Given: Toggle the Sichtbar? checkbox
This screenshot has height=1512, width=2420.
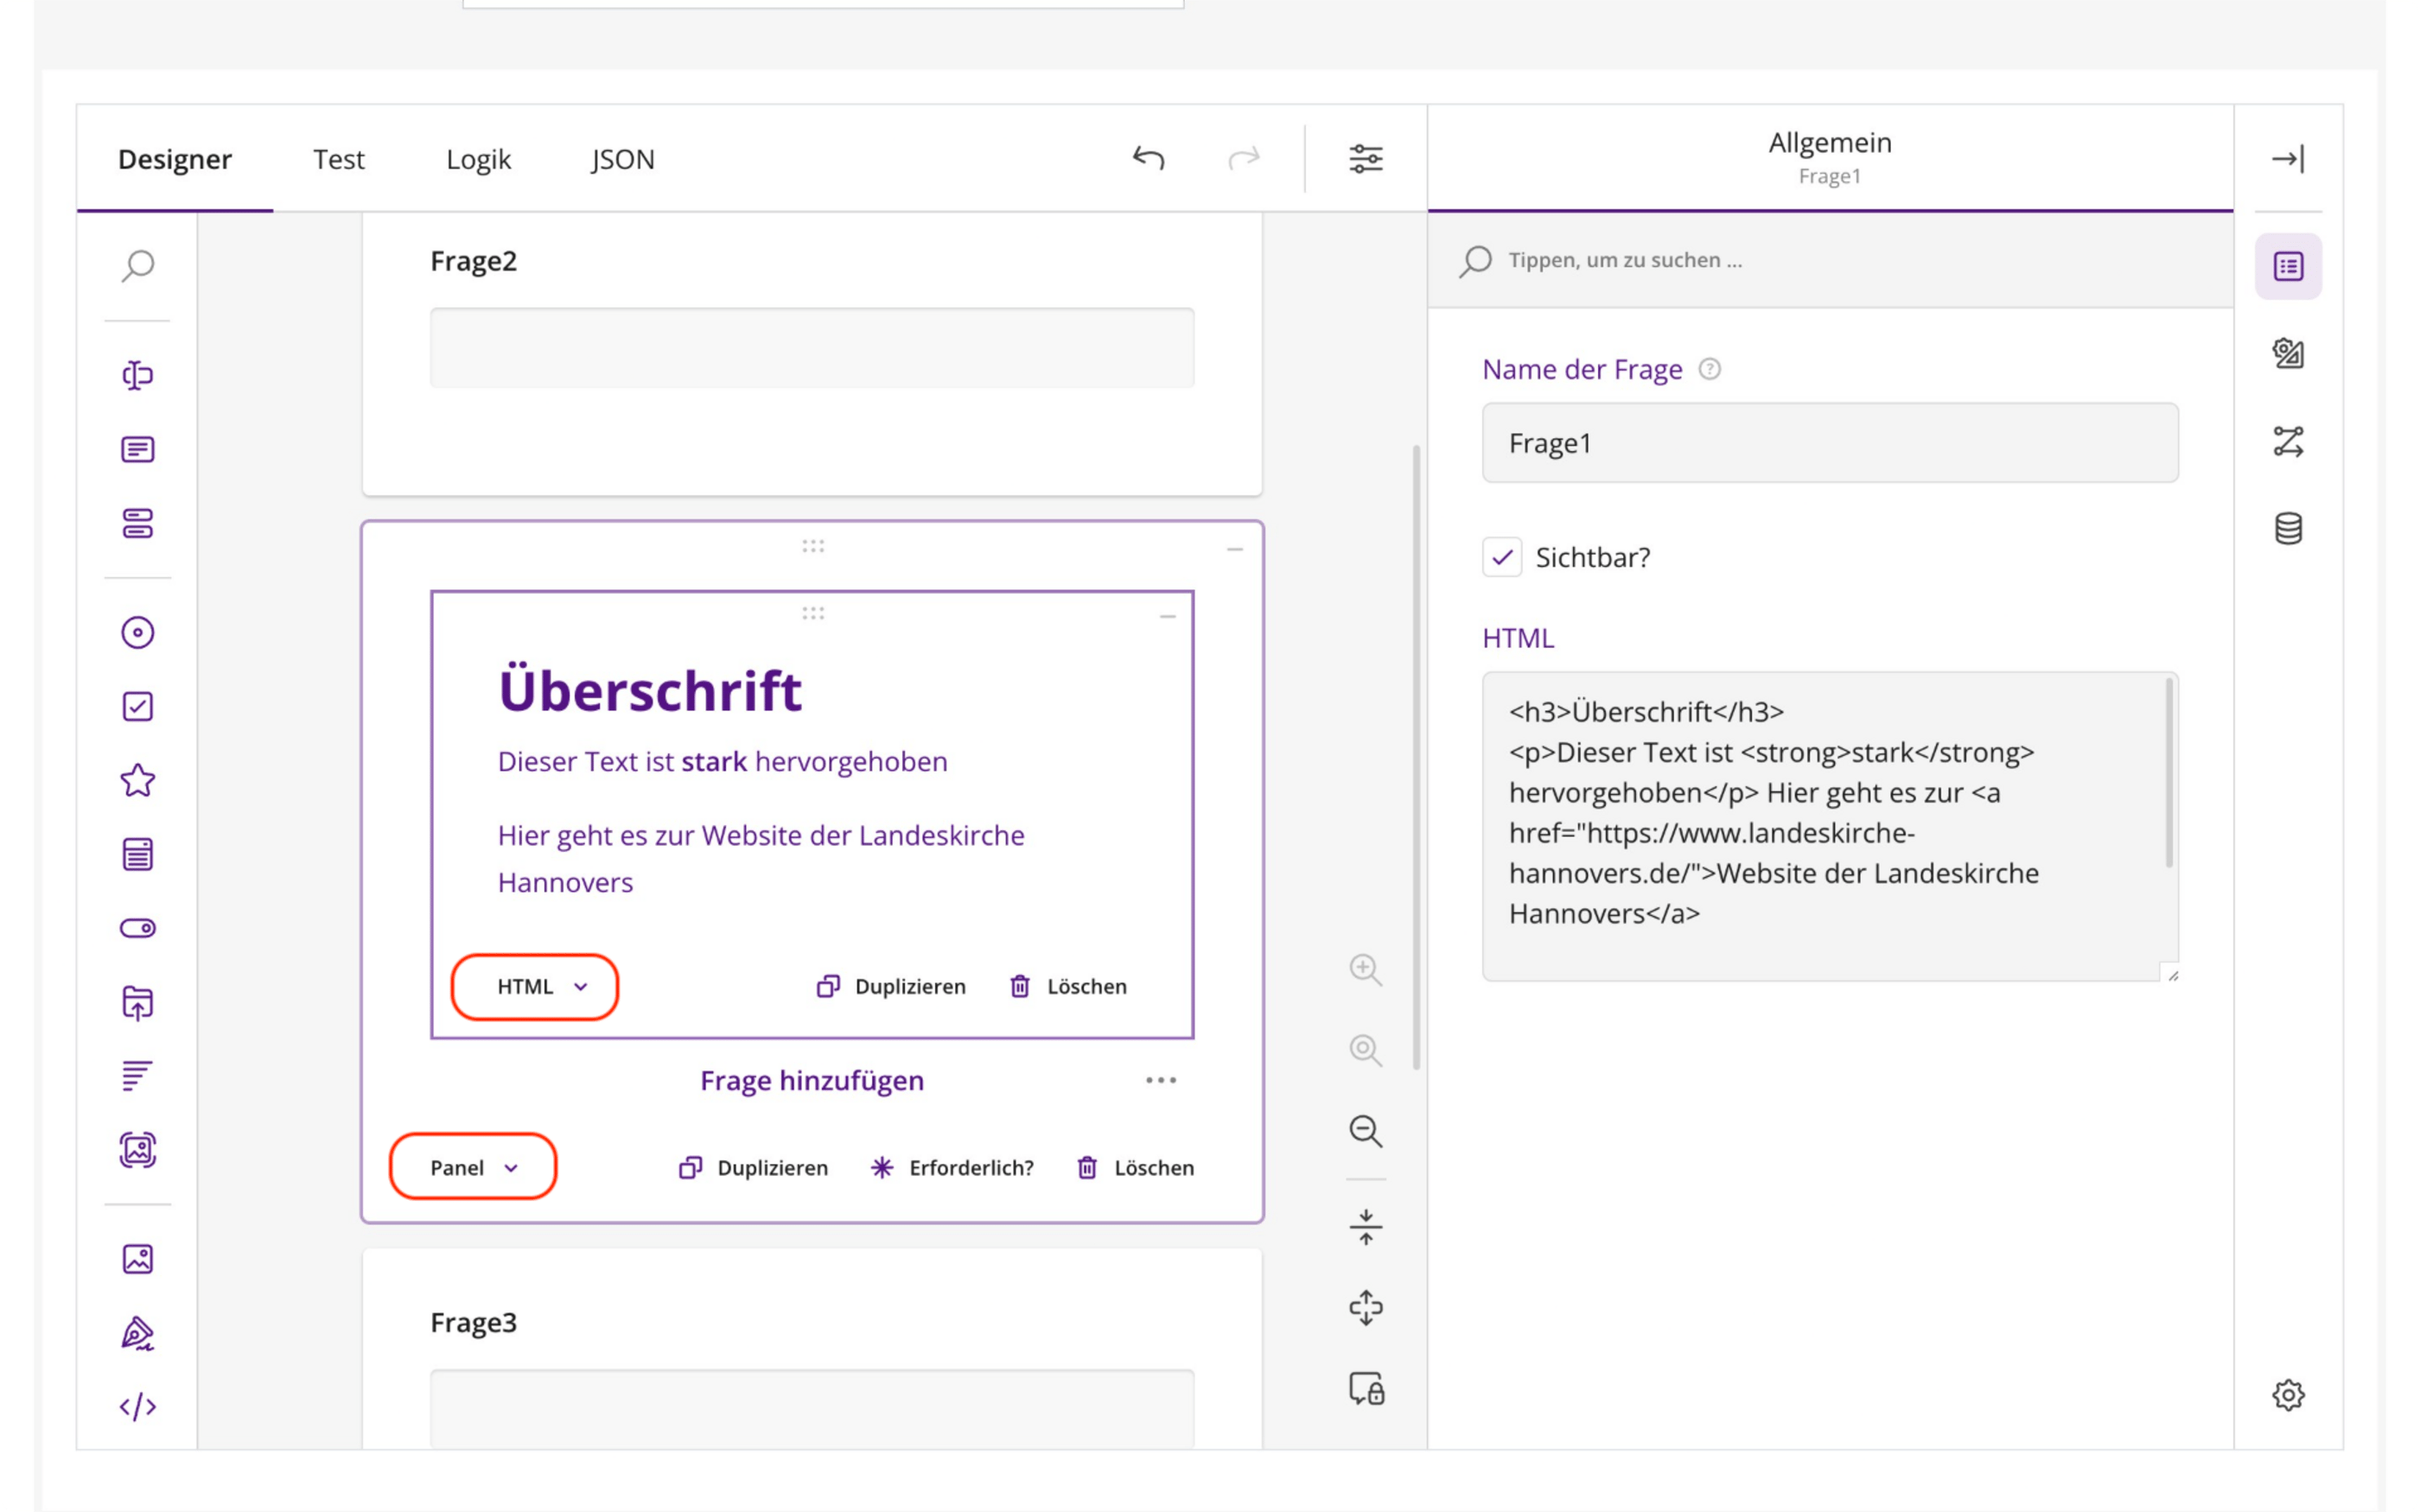Looking at the screenshot, I should [x=1502, y=557].
